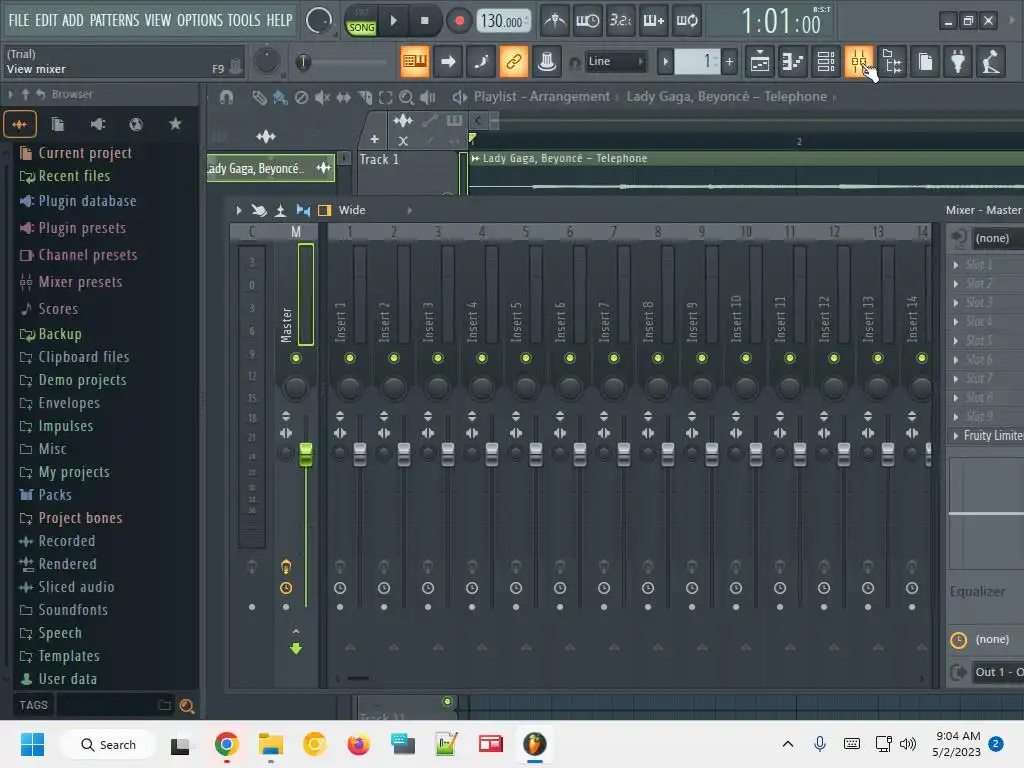Viewport: 1024px width, 768px height.
Task: Click the Master pan knob
Action: click(x=296, y=387)
